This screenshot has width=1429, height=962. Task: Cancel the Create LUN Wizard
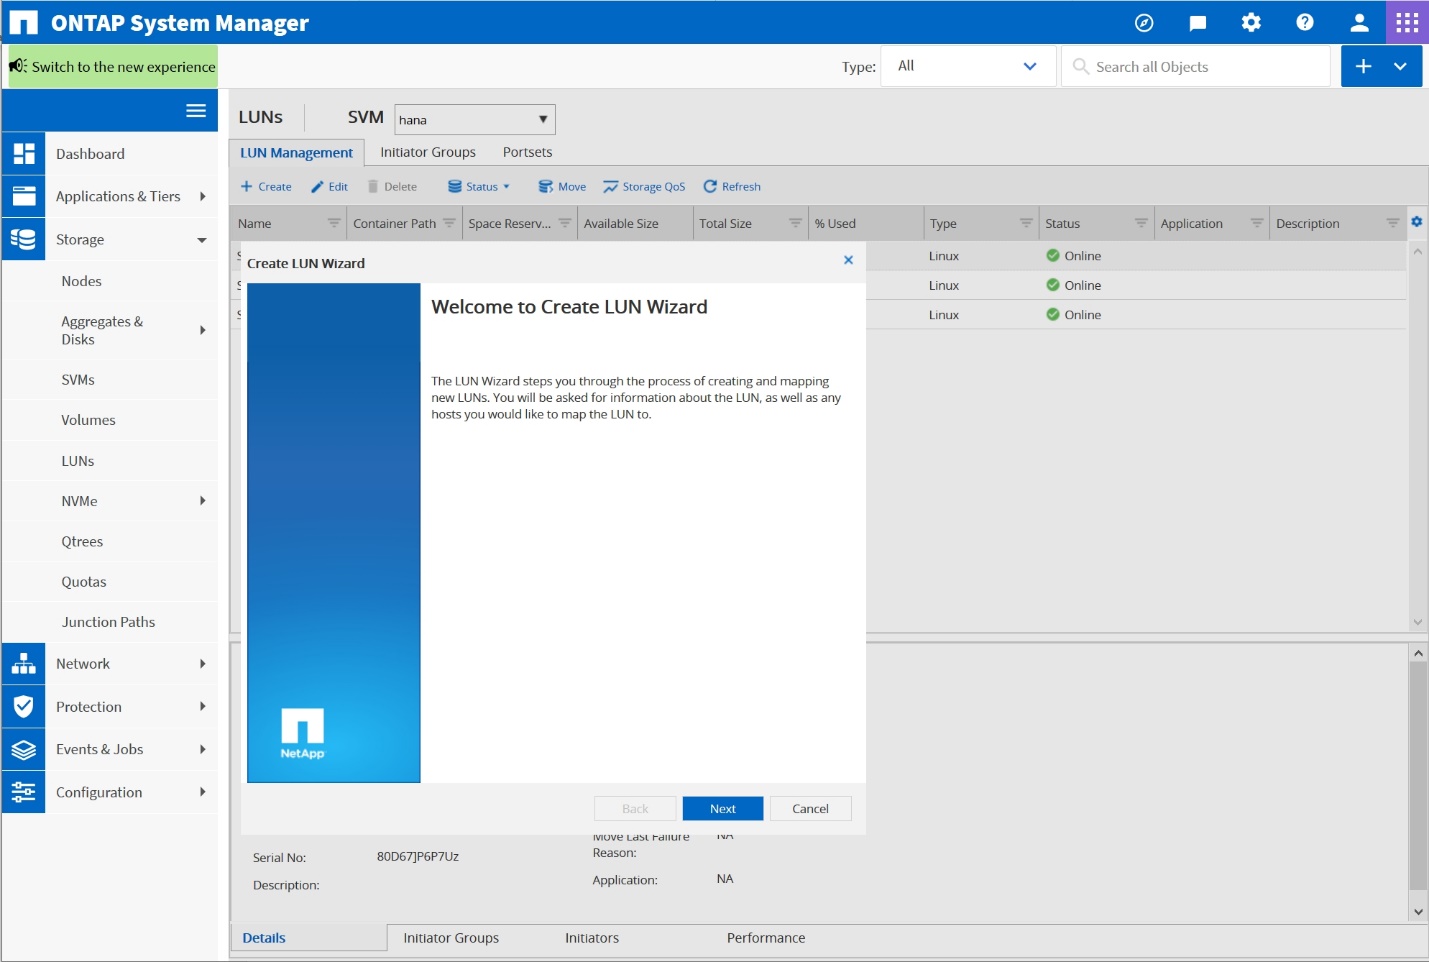pos(810,809)
